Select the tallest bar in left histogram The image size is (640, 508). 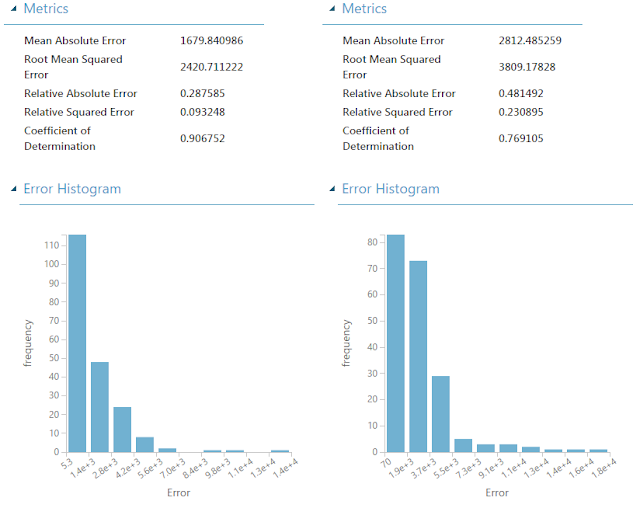pos(77,343)
